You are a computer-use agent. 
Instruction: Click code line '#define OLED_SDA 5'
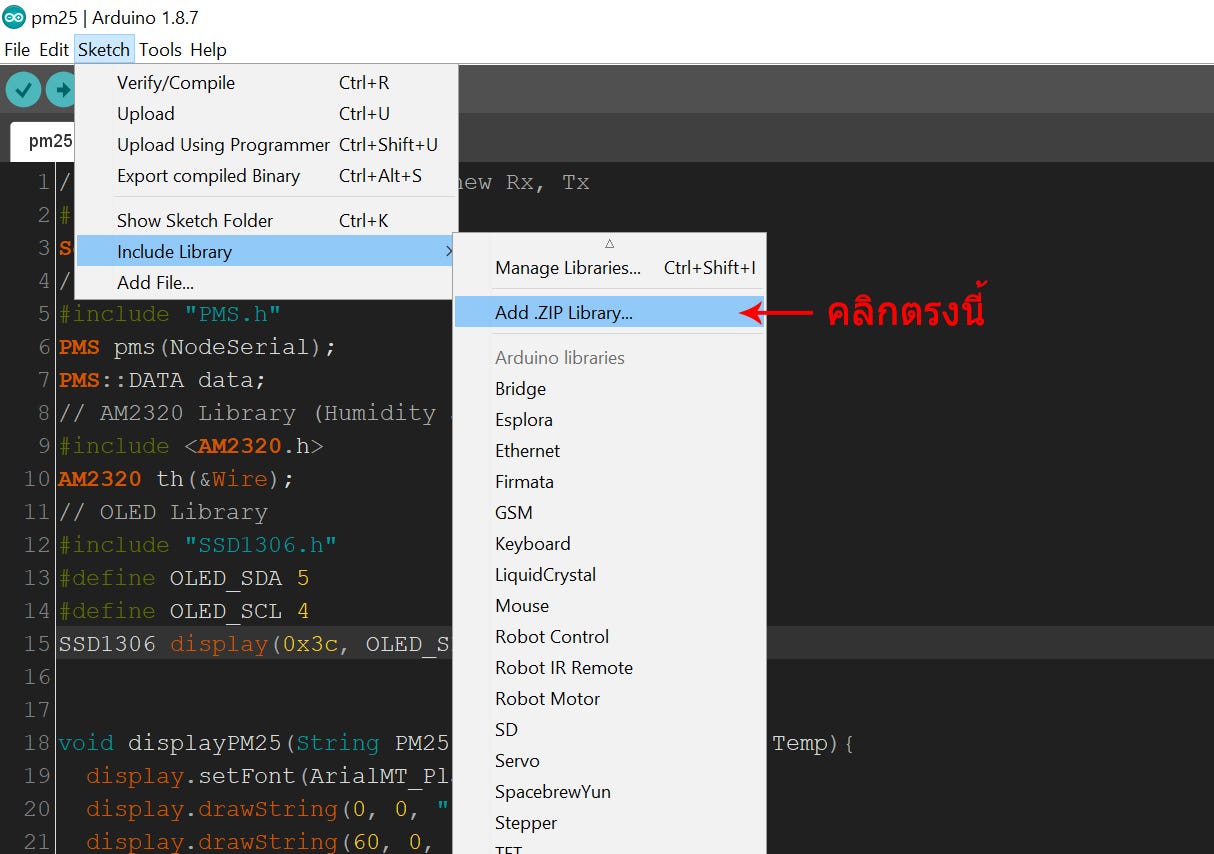click(x=184, y=578)
